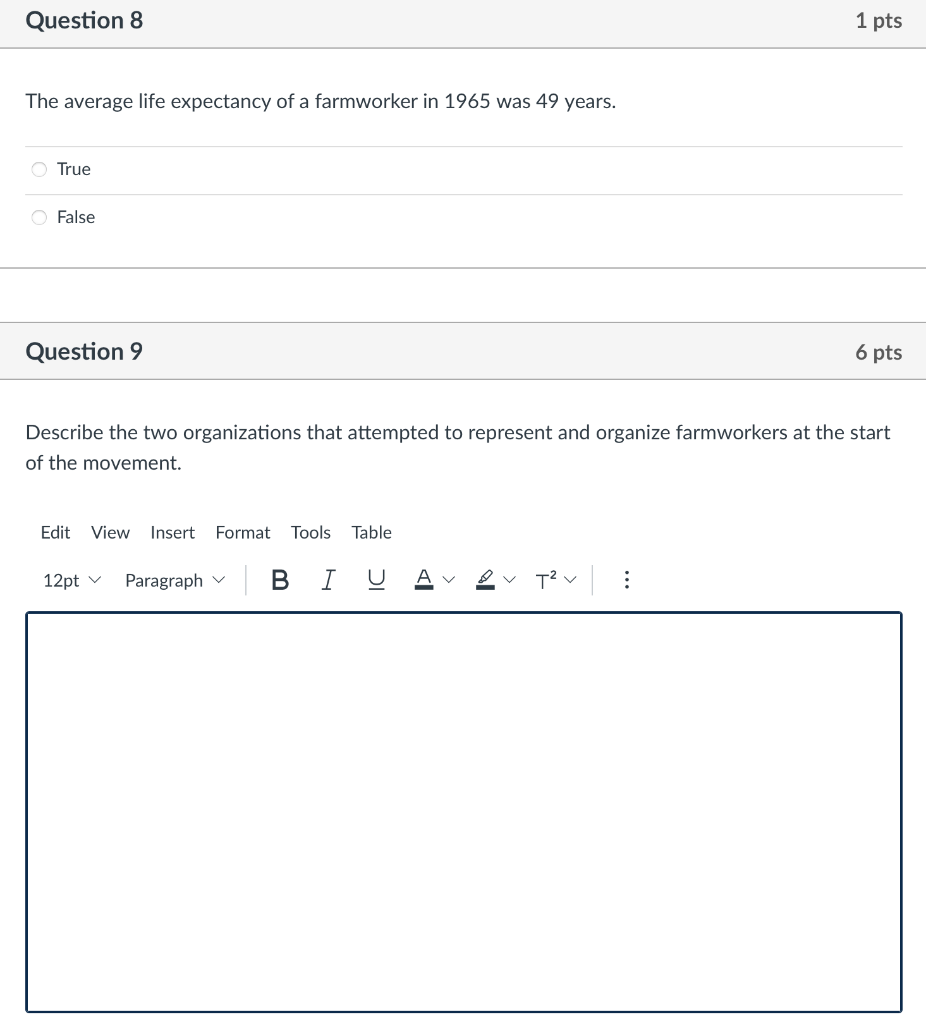Viewport: 926px width, 1024px height.
Task: Apply underline formatting in the editor
Action: [376, 580]
